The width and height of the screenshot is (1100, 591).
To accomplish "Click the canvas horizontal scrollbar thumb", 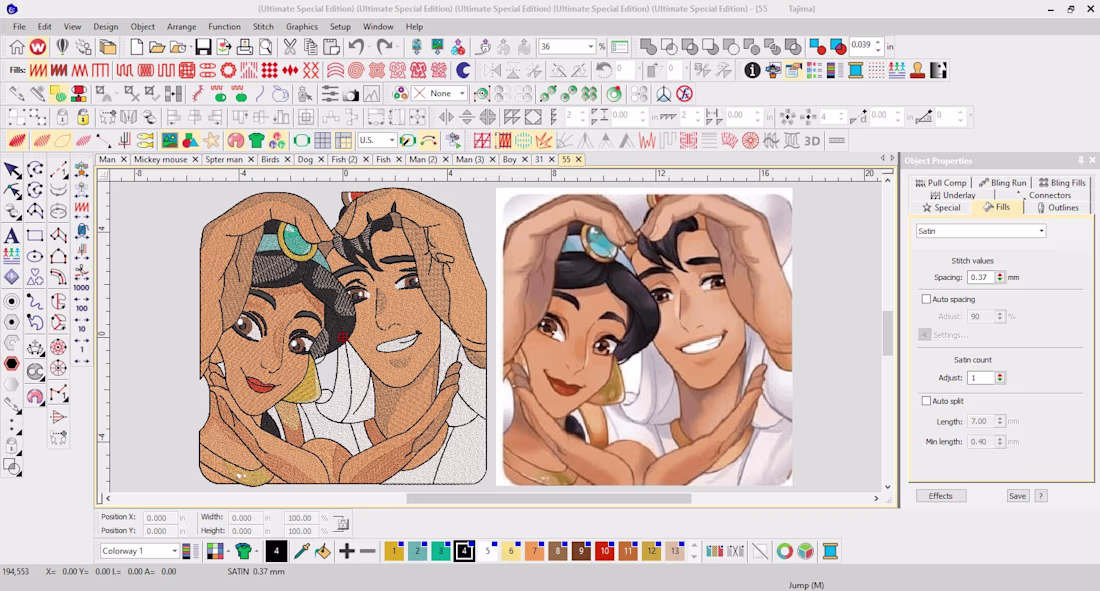I will click(x=549, y=498).
